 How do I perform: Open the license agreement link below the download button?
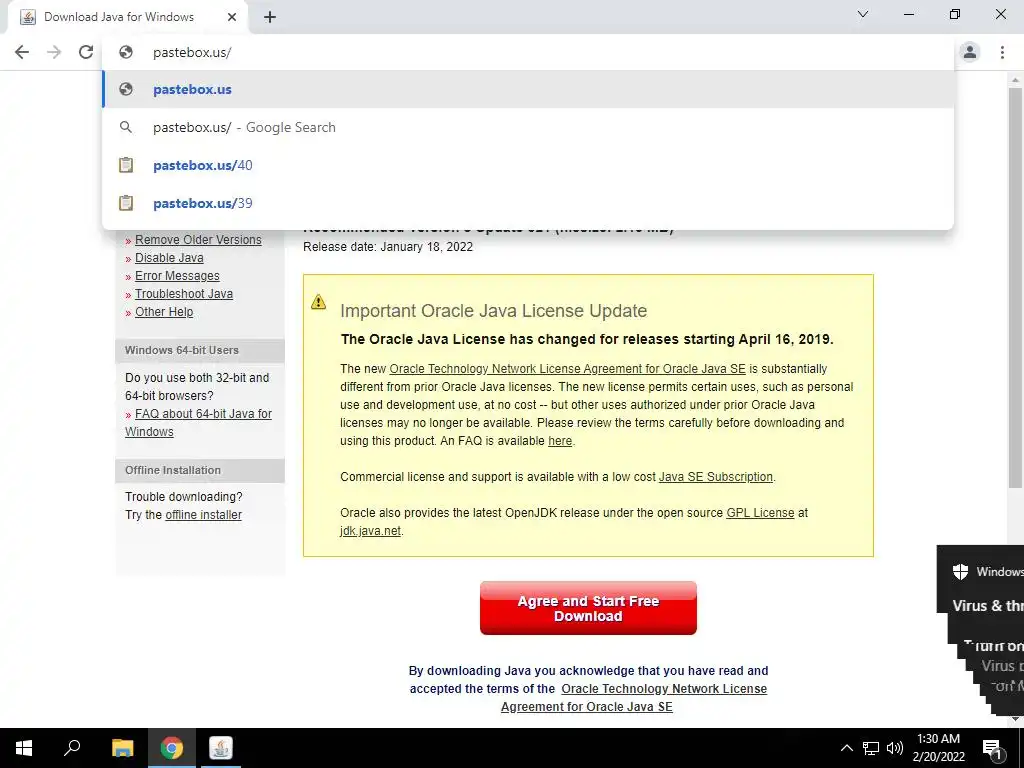633,697
